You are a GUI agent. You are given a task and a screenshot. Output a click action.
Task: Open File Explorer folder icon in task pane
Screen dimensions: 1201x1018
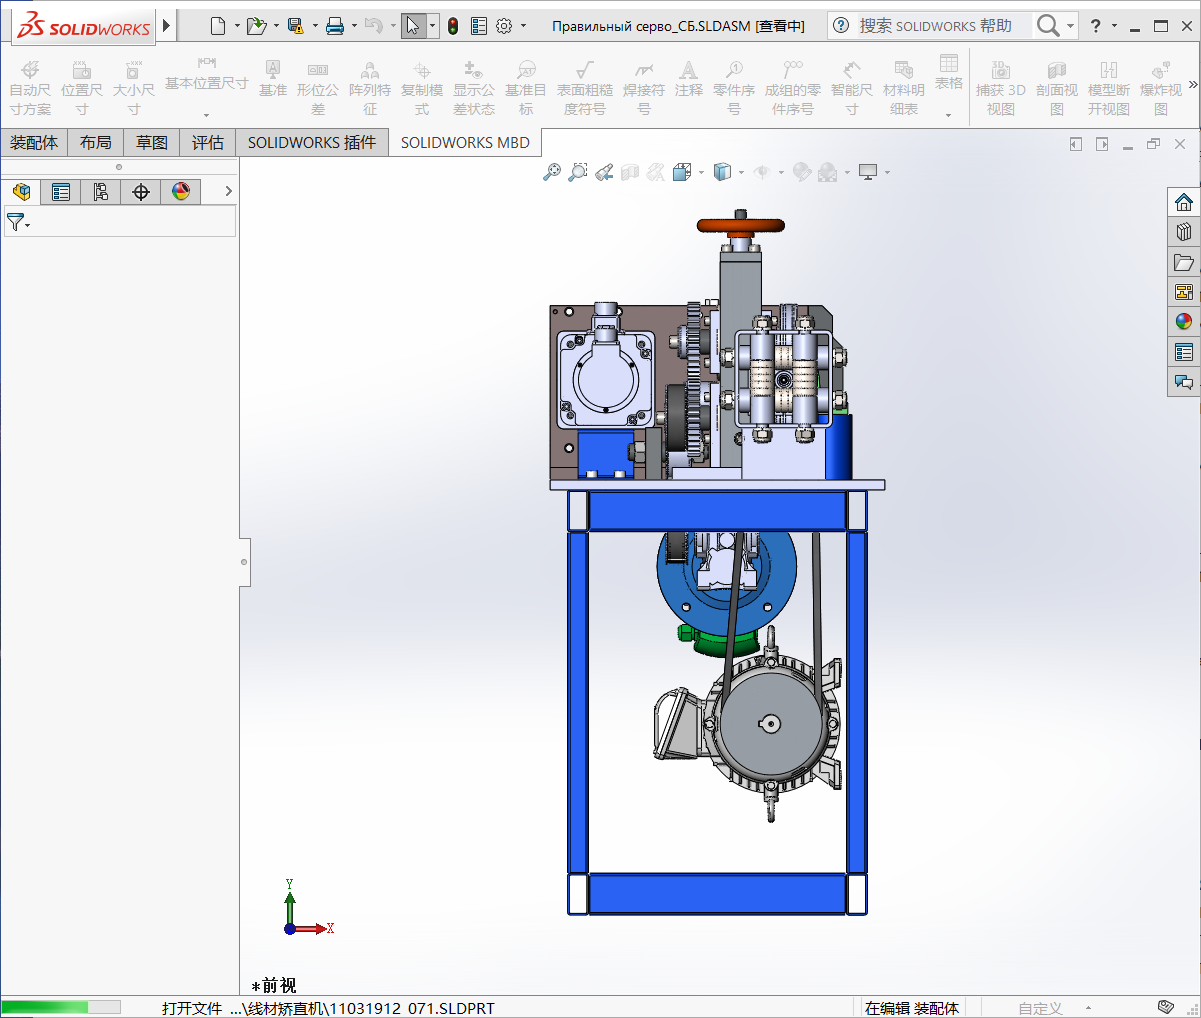[1184, 262]
